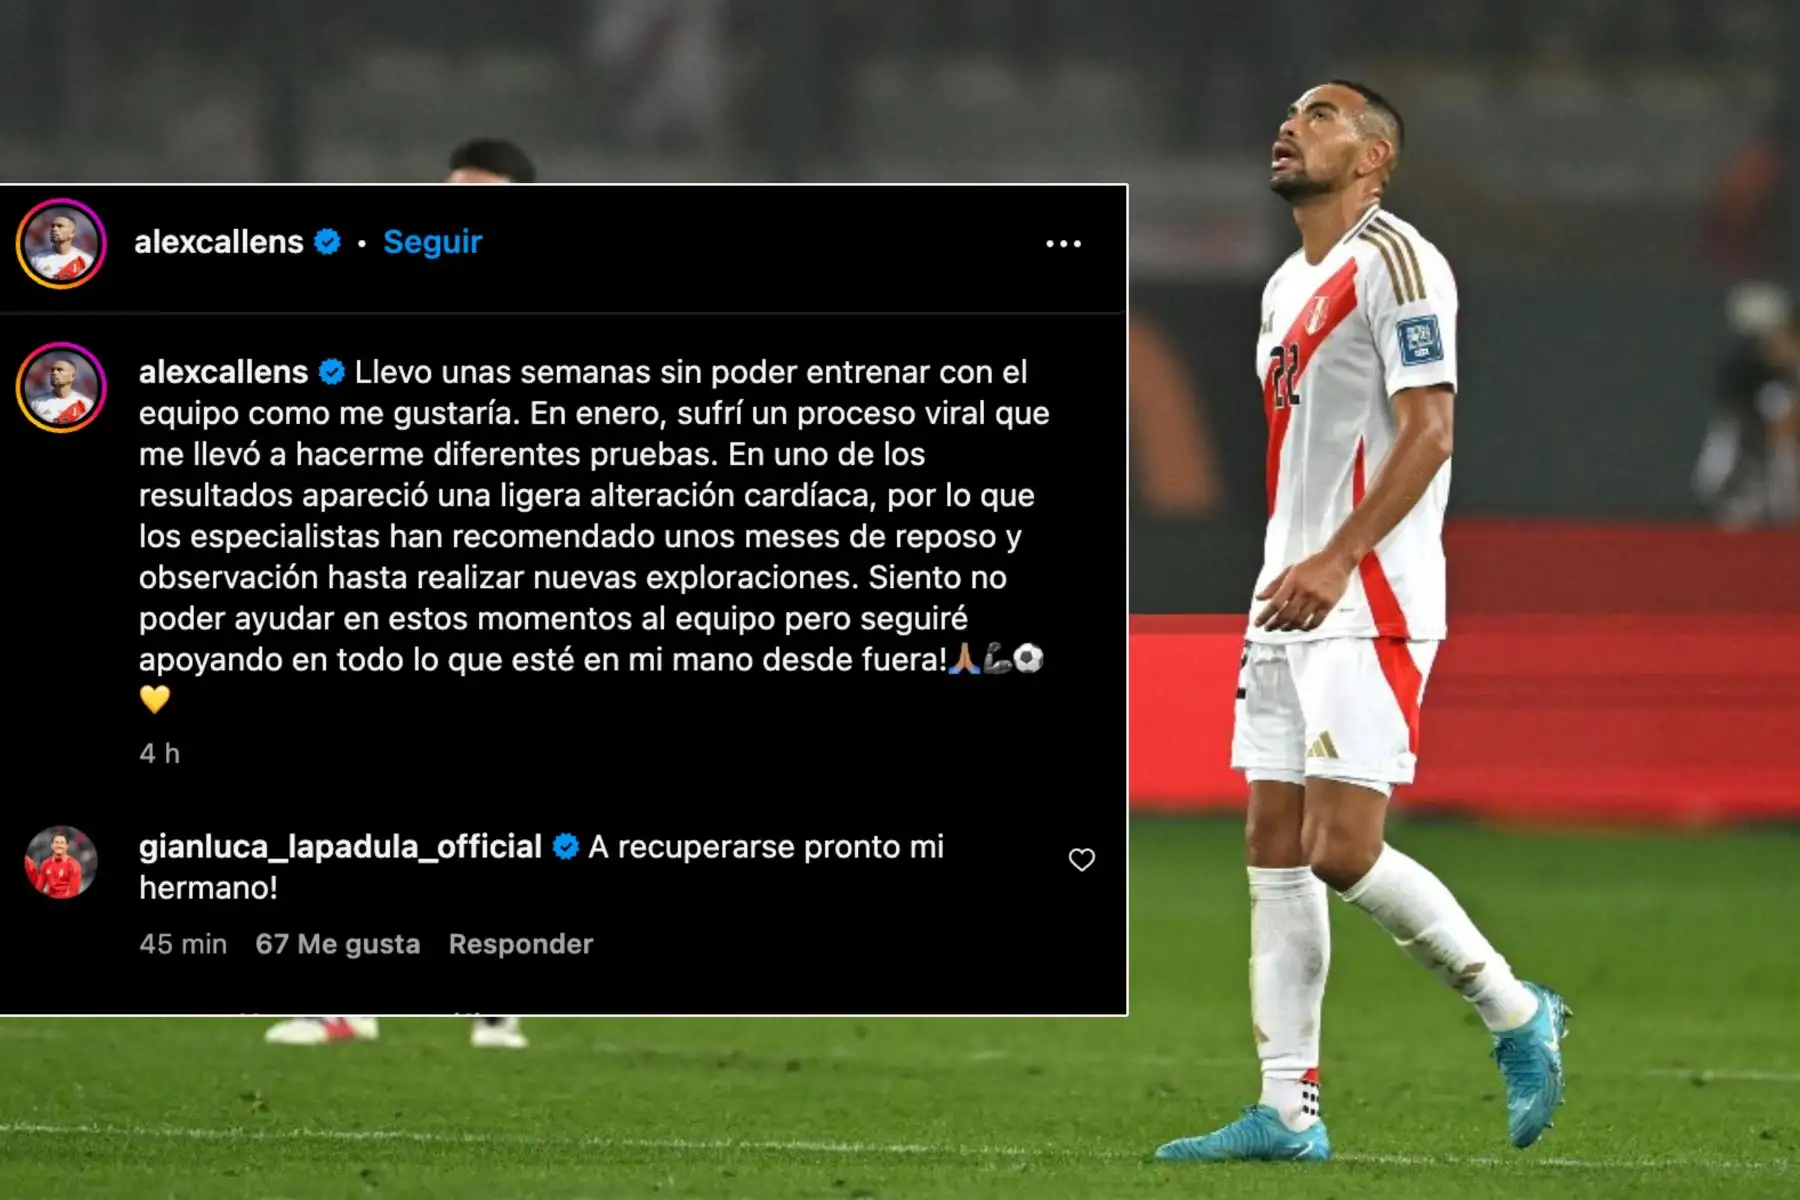Image resolution: width=1800 pixels, height=1200 pixels.
Task: Click the Seguir follow button
Action: pos(432,242)
